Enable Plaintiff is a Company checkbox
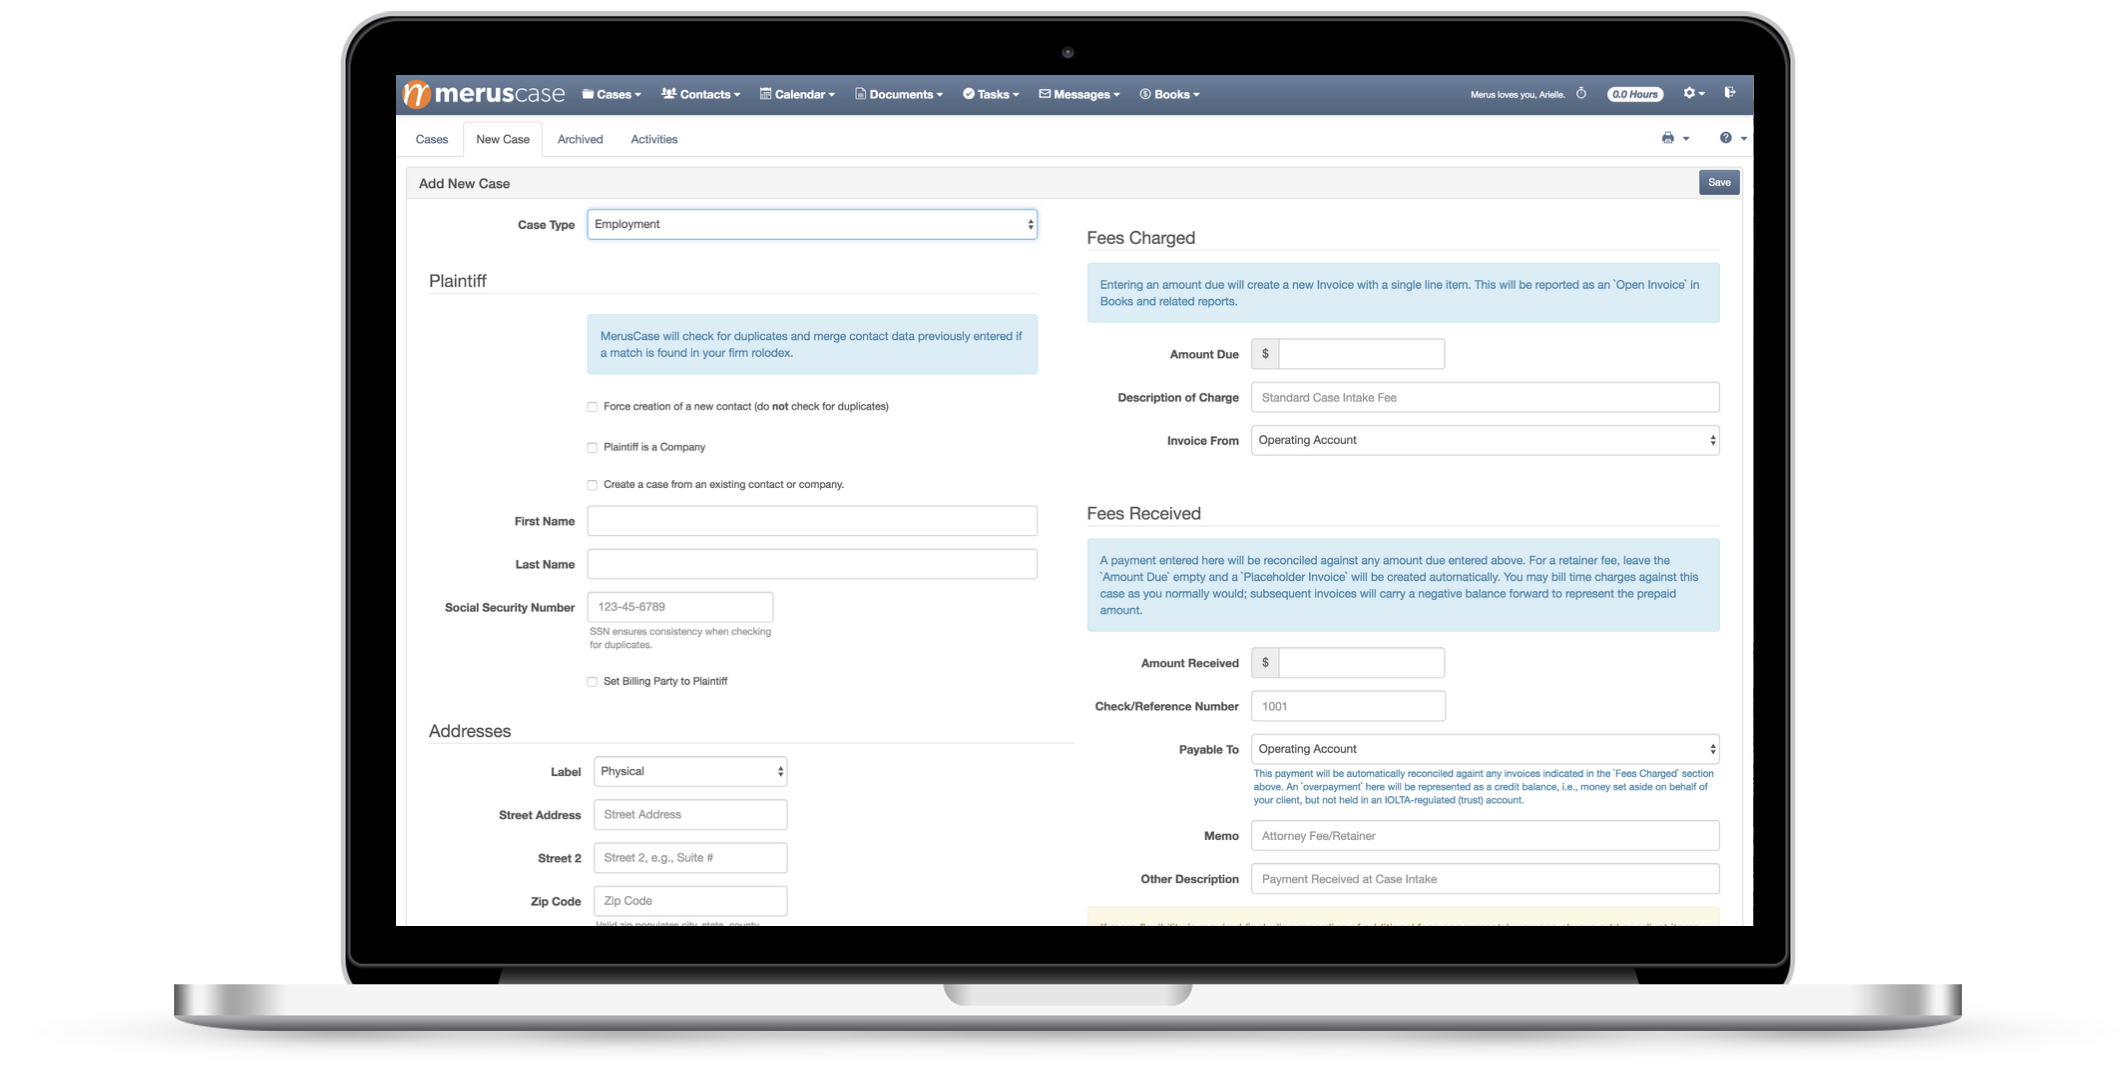This screenshot has height=1073, width=2124. pyautogui.click(x=592, y=447)
